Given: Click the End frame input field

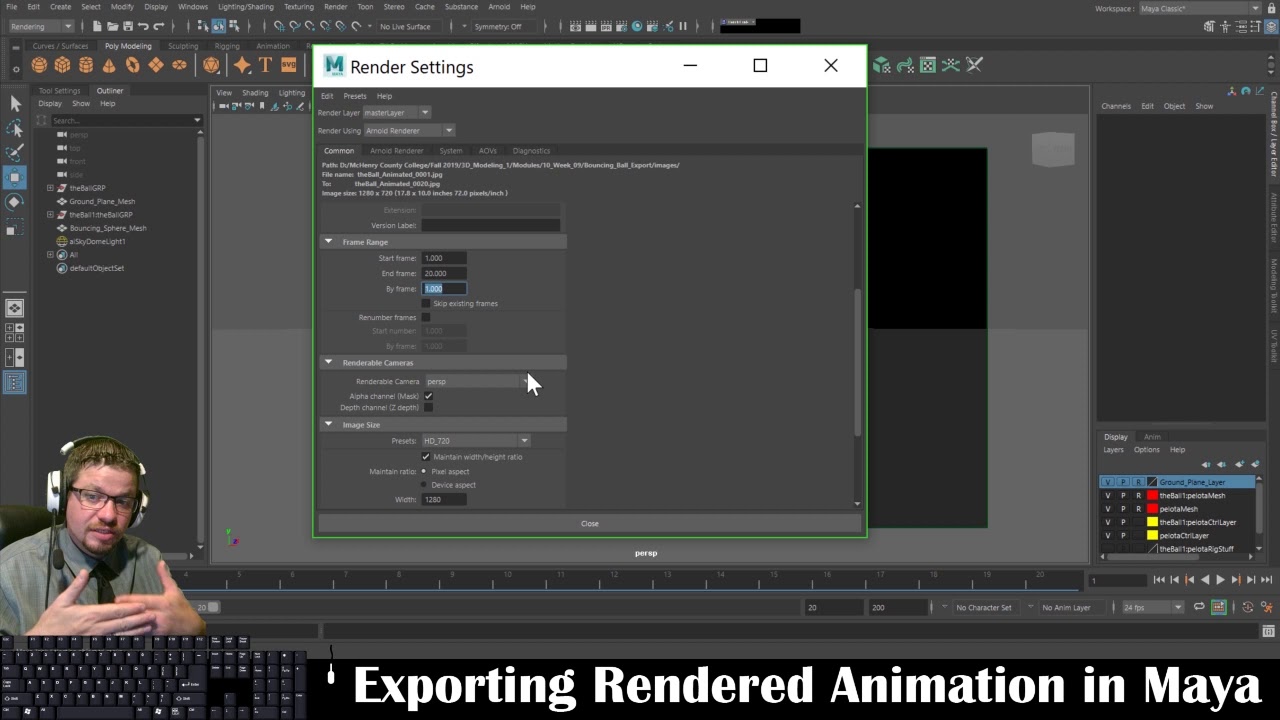Looking at the screenshot, I should click(444, 273).
